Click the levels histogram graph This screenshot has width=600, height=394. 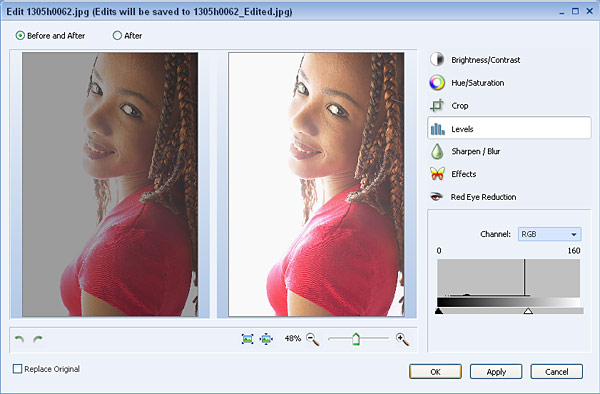(x=509, y=278)
